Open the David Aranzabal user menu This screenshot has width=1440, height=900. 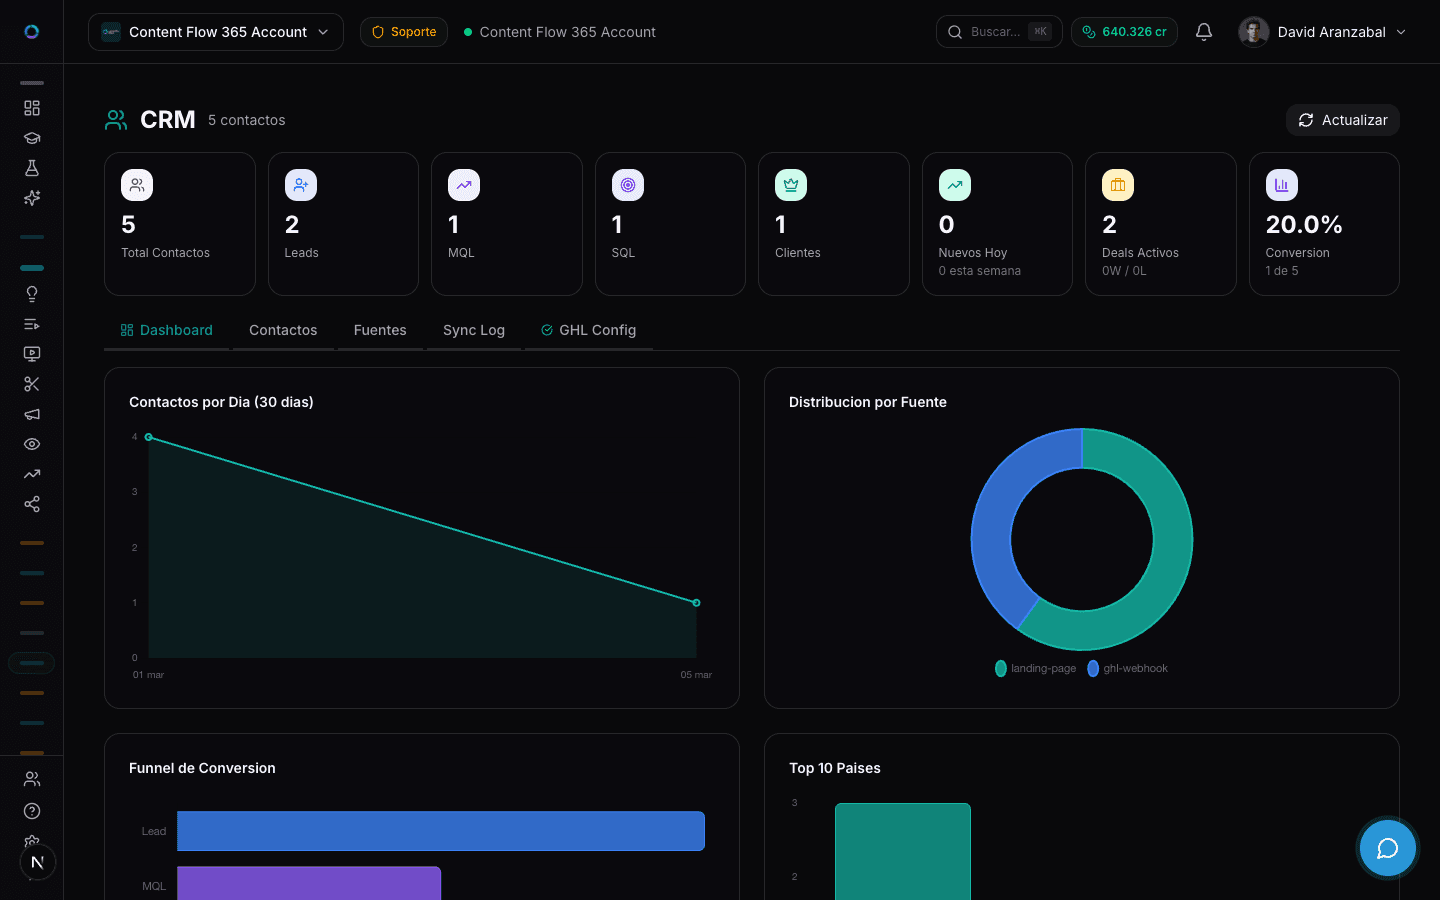[1323, 32]
